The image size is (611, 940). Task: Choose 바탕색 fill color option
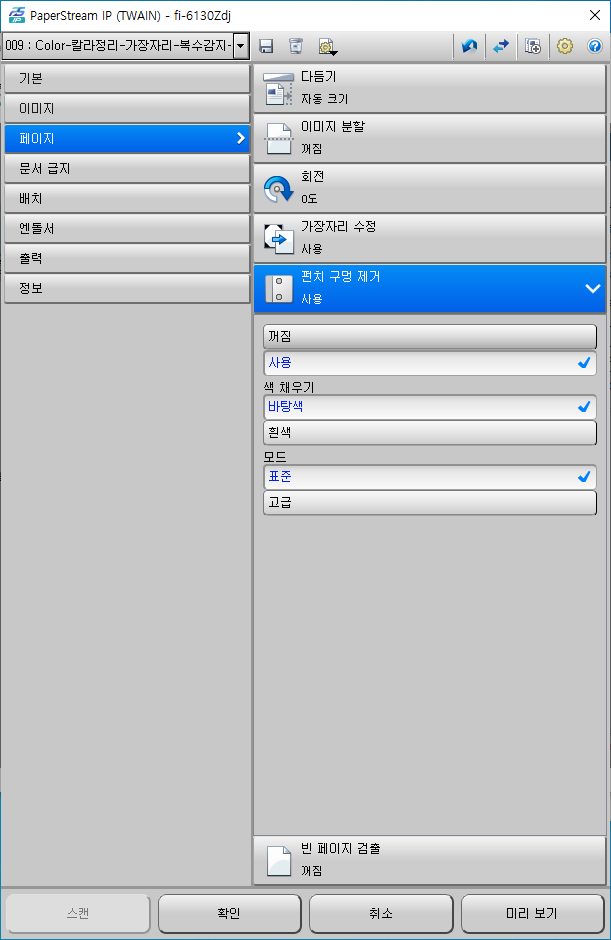[429, 407]
